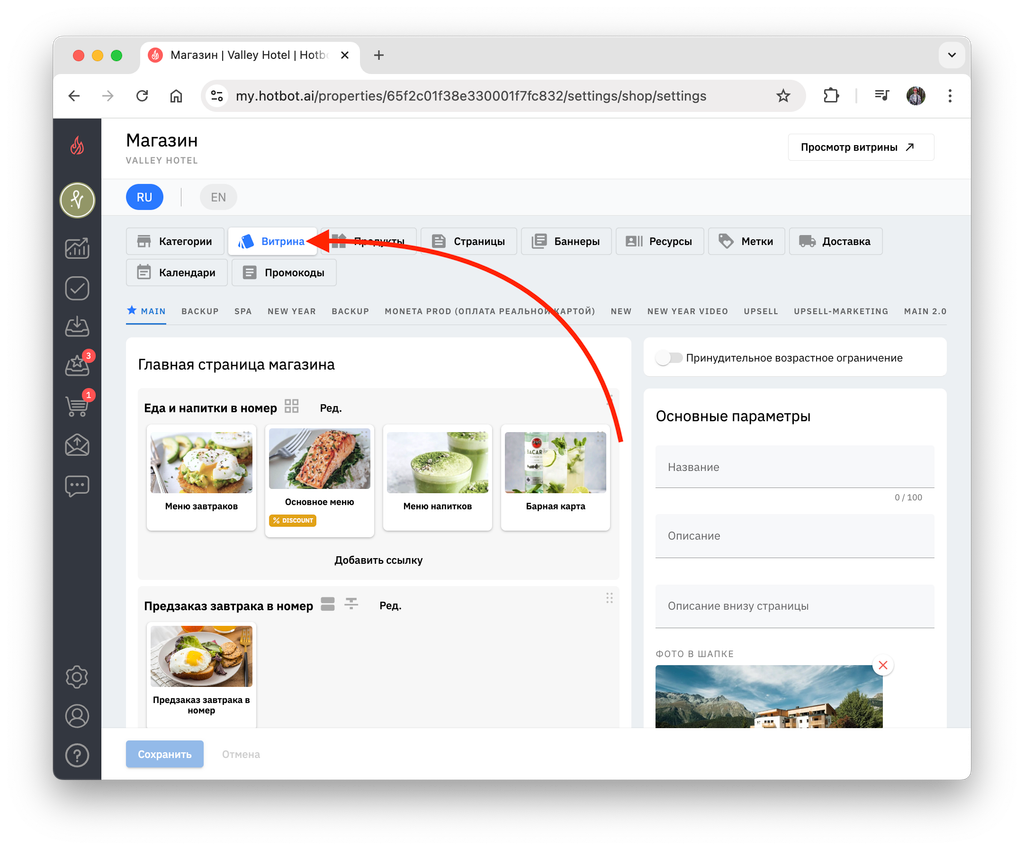The width and height of the screenshot is (1024, 850).
Task: Open the Календари tab
Action: click(x=176, y=272)
